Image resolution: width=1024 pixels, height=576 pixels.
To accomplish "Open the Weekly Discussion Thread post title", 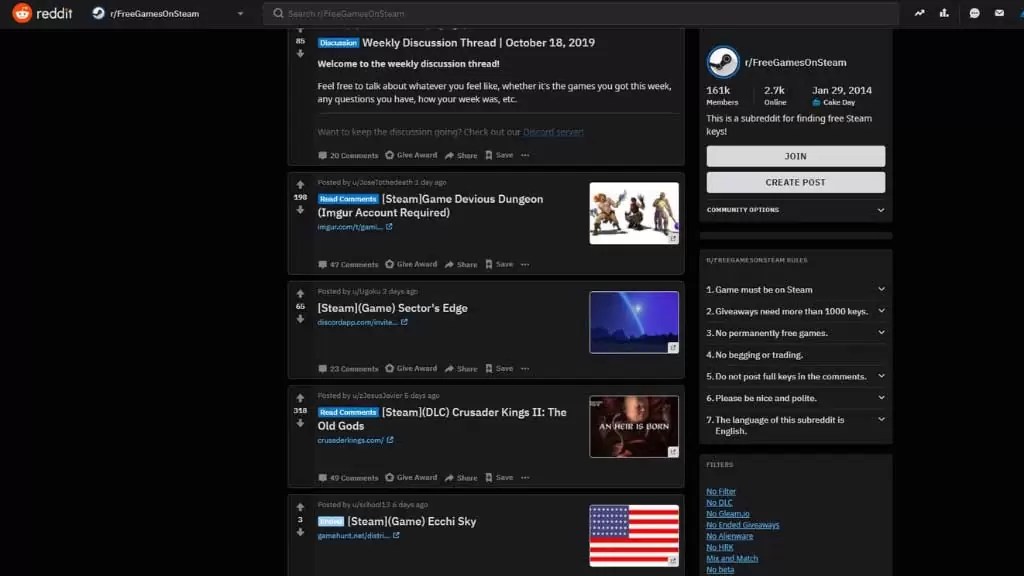I will pyautogui.click(x=478, y=42).
